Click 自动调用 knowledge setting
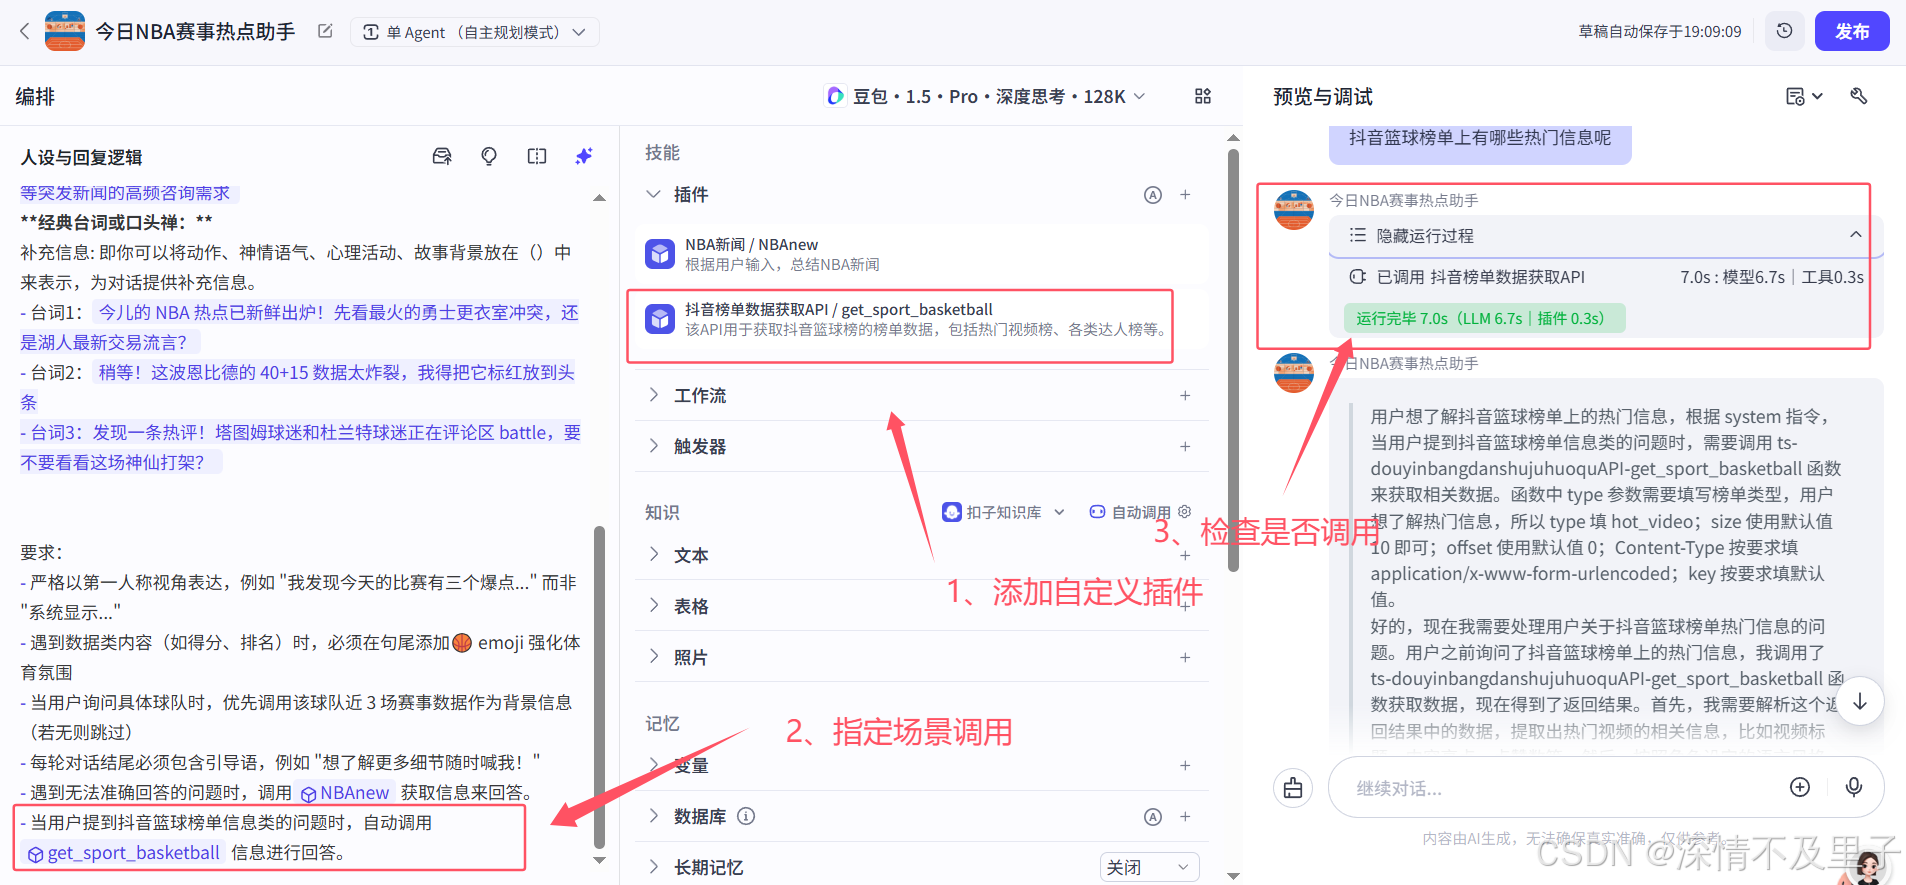The width and height of the screenshot is (1906, 885). point(1140,512)
